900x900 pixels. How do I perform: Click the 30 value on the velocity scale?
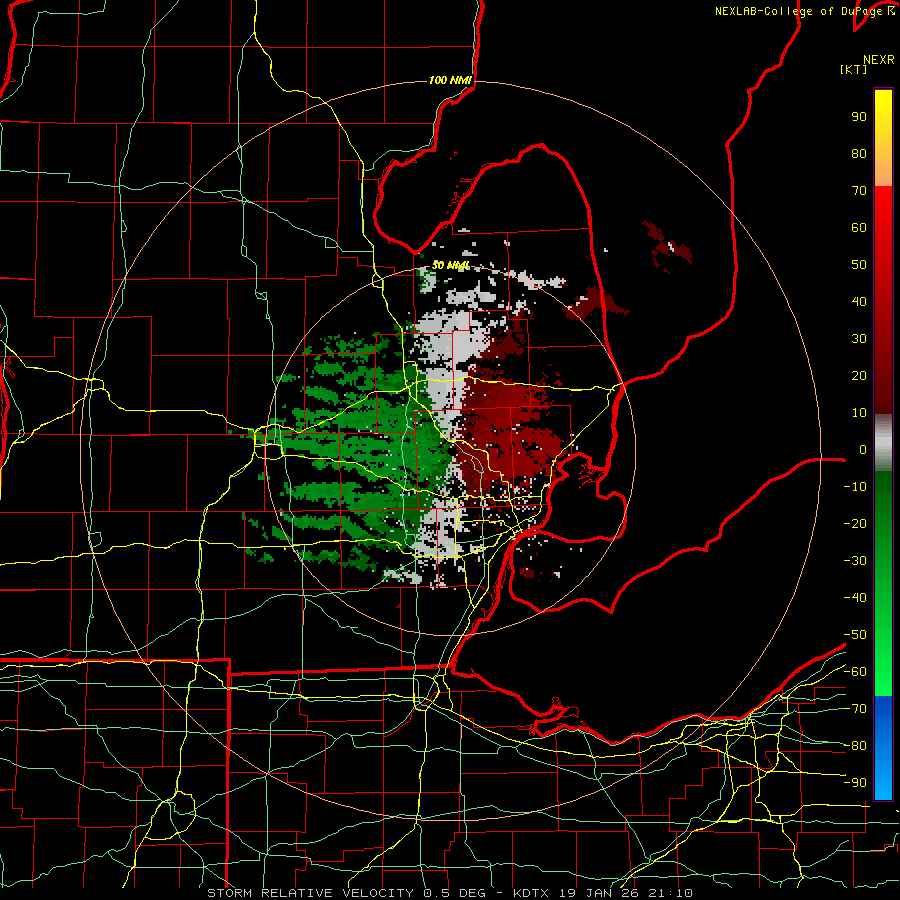[859, 339]
